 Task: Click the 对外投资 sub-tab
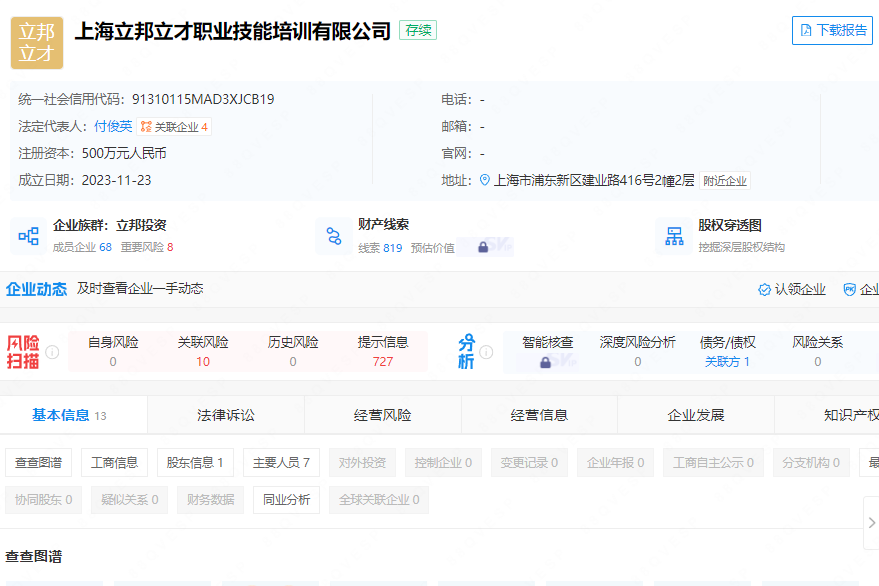[x=363, y=463]
